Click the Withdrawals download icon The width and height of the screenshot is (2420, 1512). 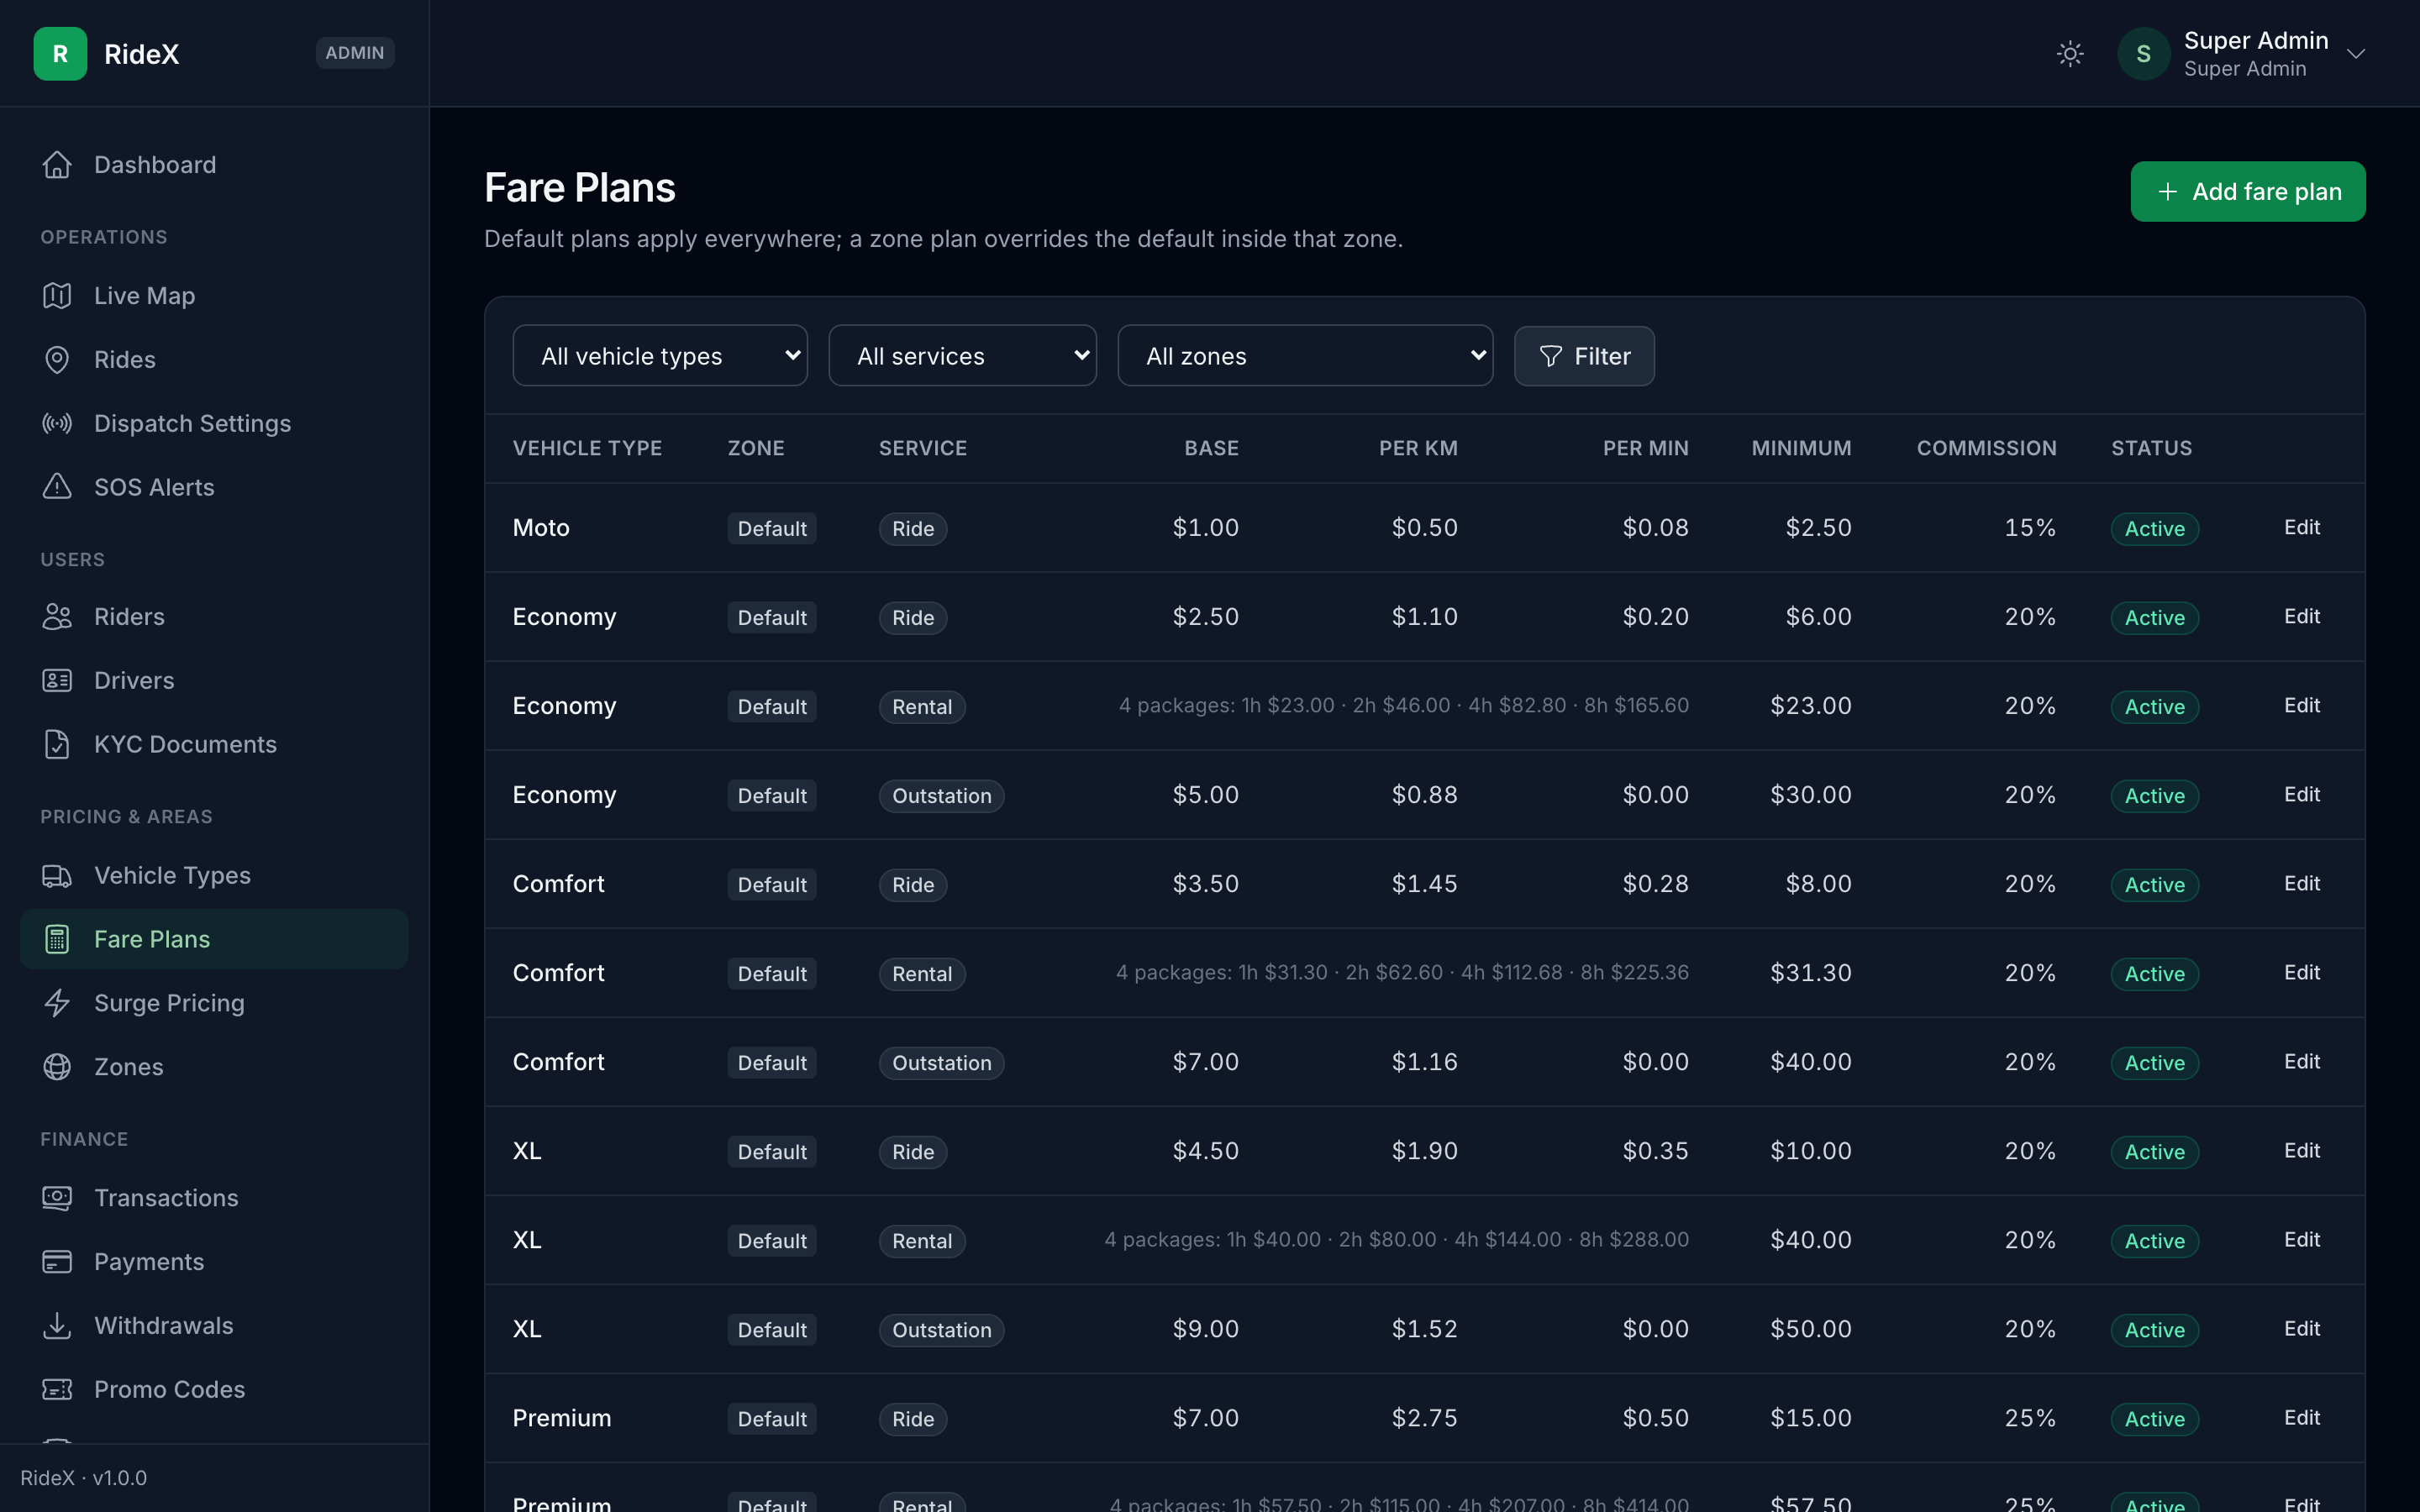57,1326
